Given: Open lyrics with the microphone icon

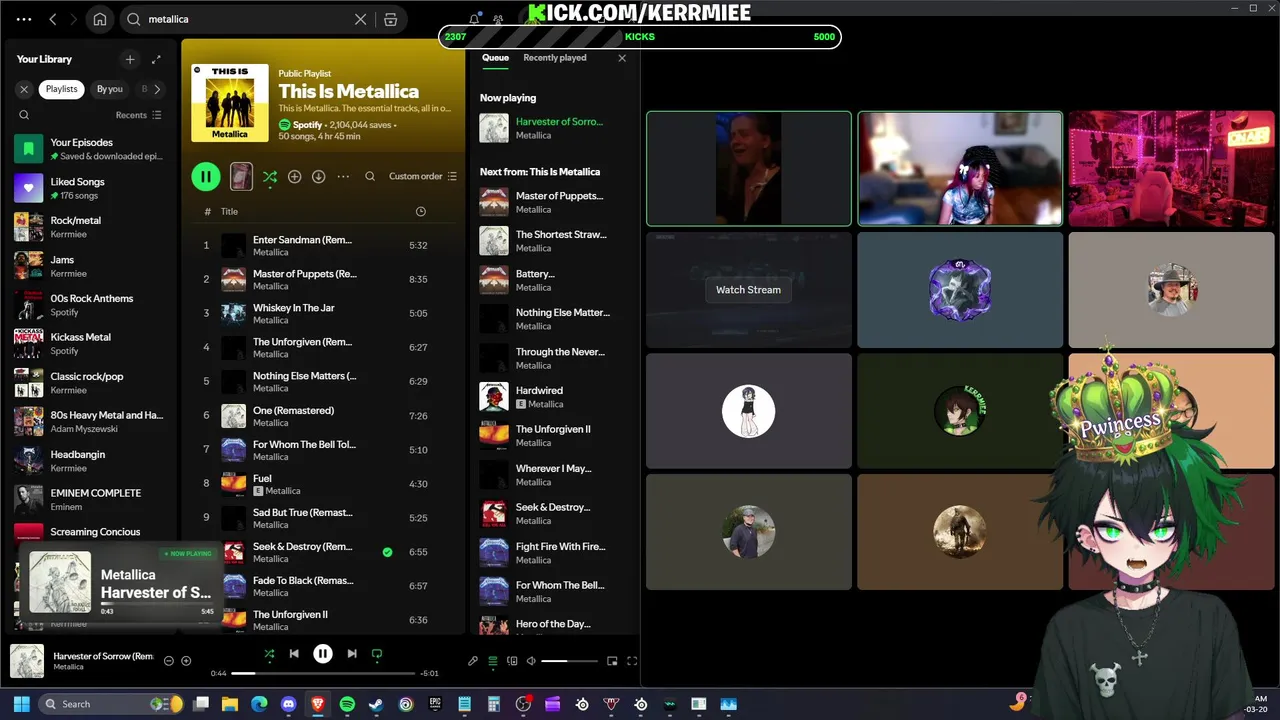Looking at the screenshot, I should (x=473, y=661).
